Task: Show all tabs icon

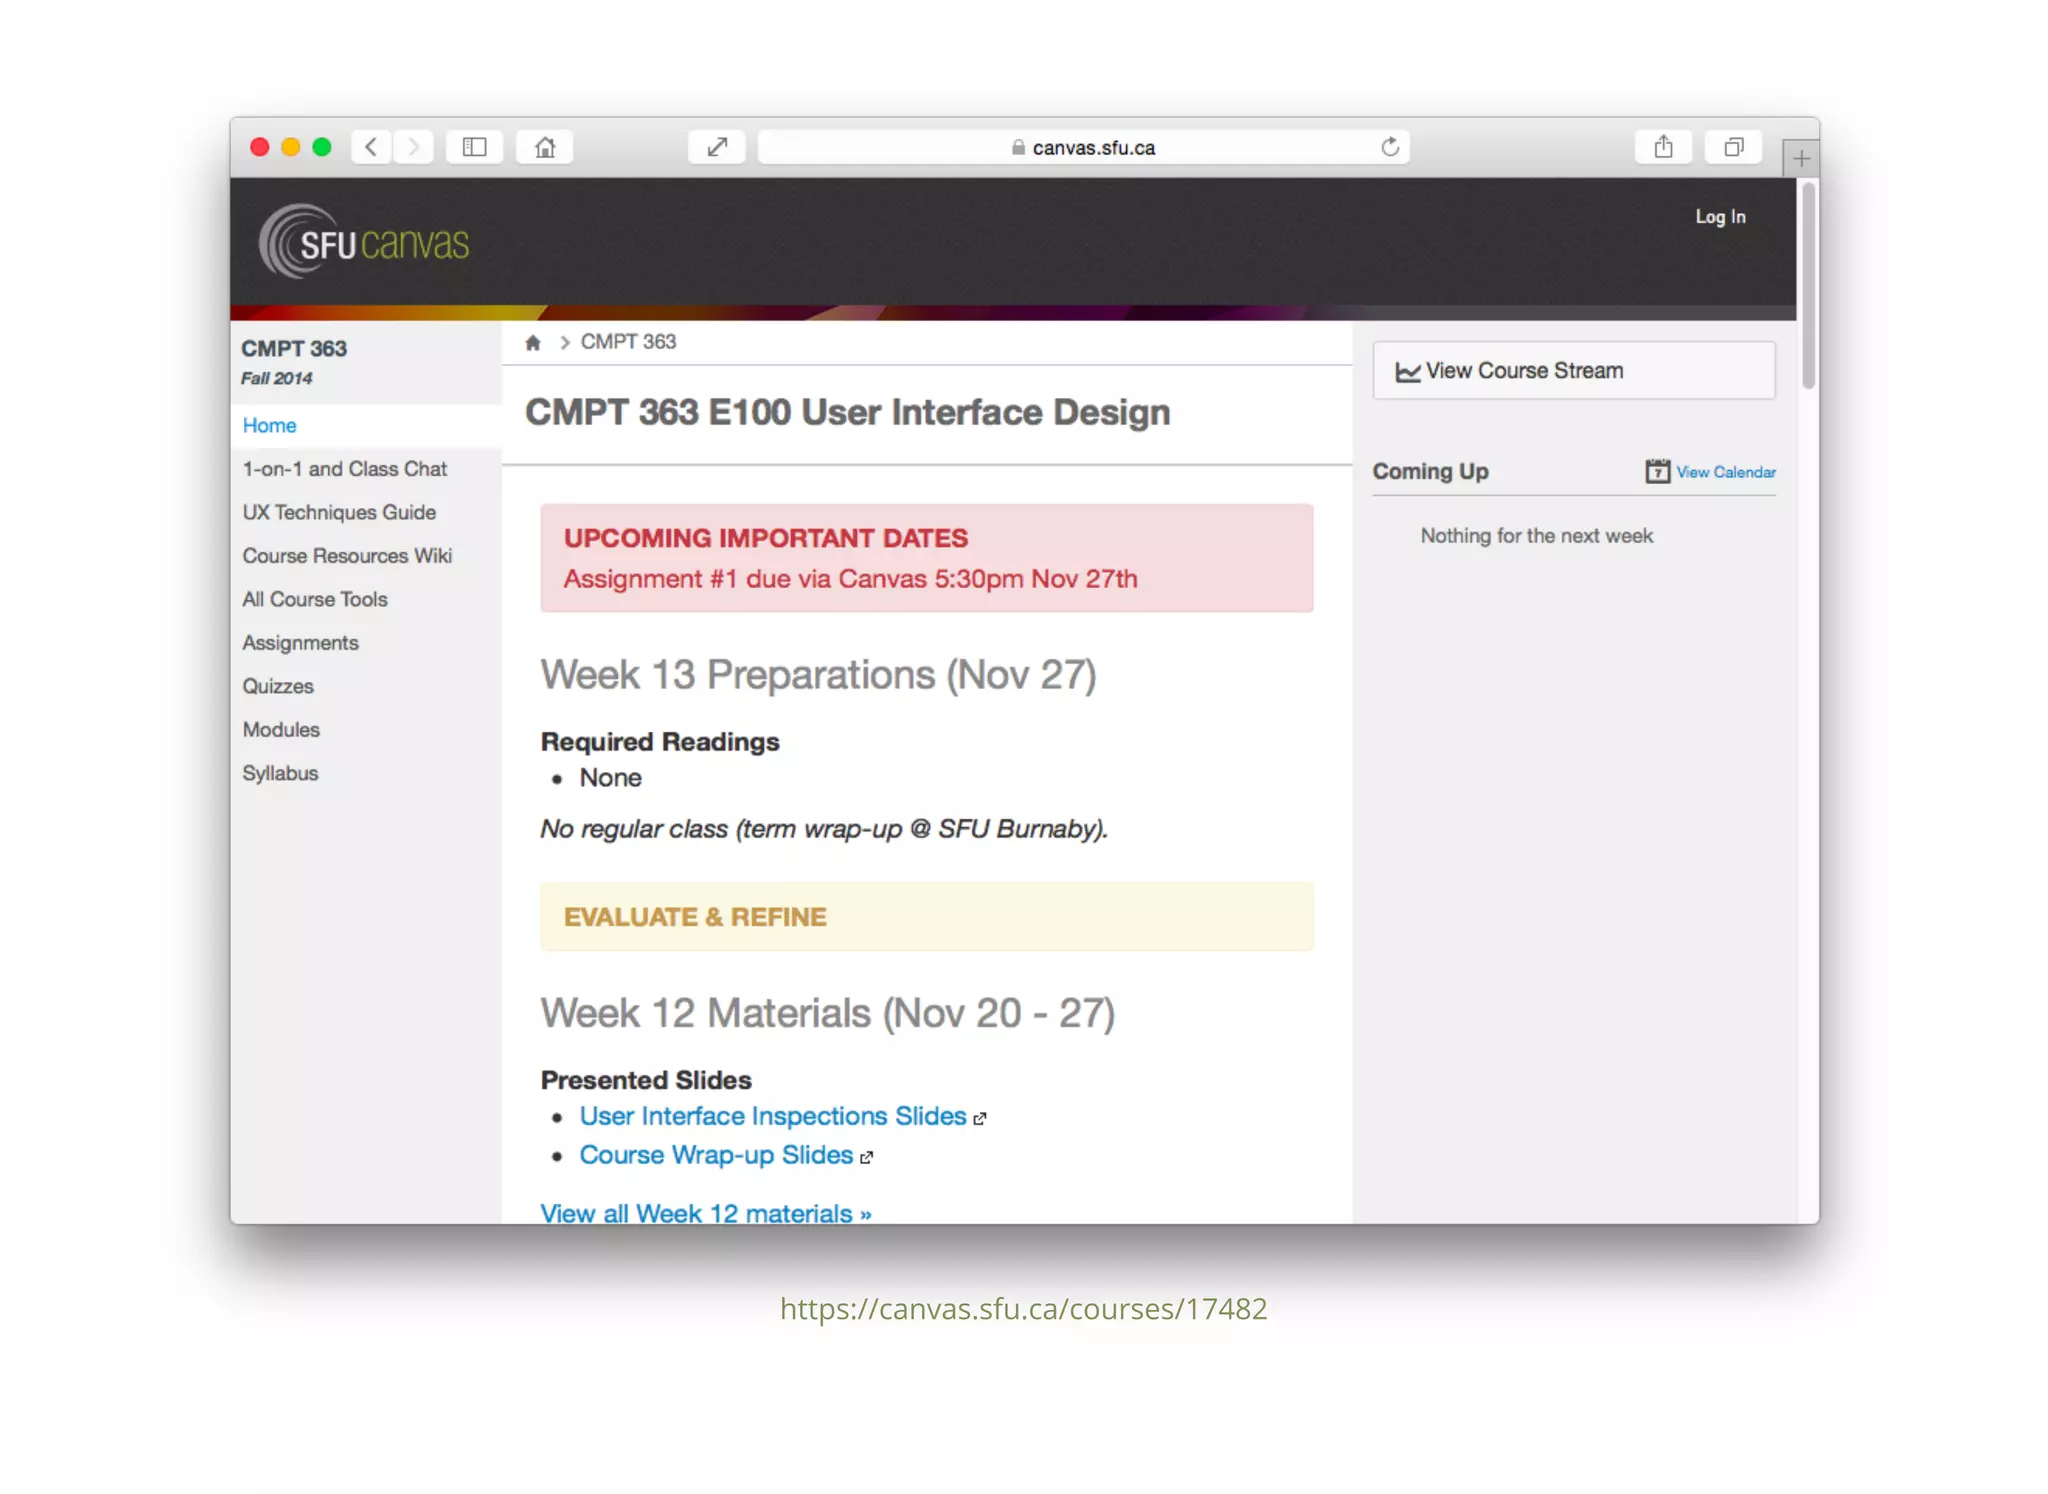Action: click(x=1734, y=147)
